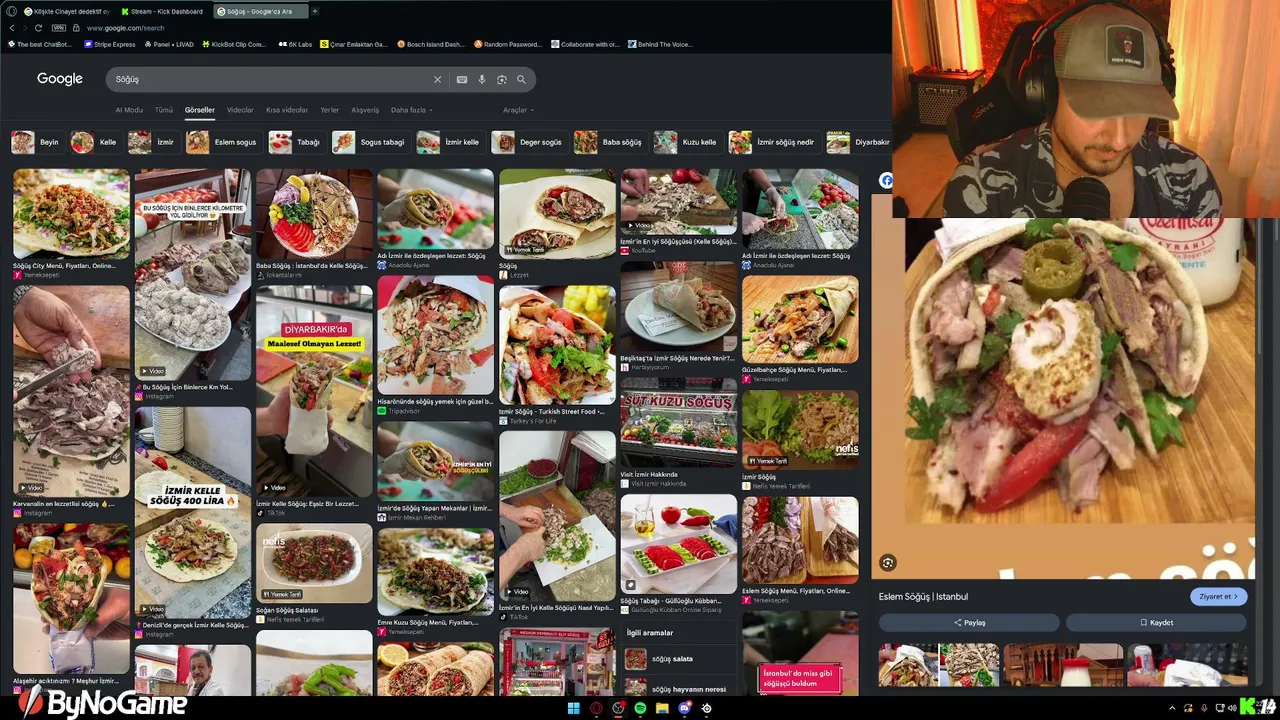Open the AI Modu search tab
This screenshot has height=720, width=1280.
click(129, 110)
